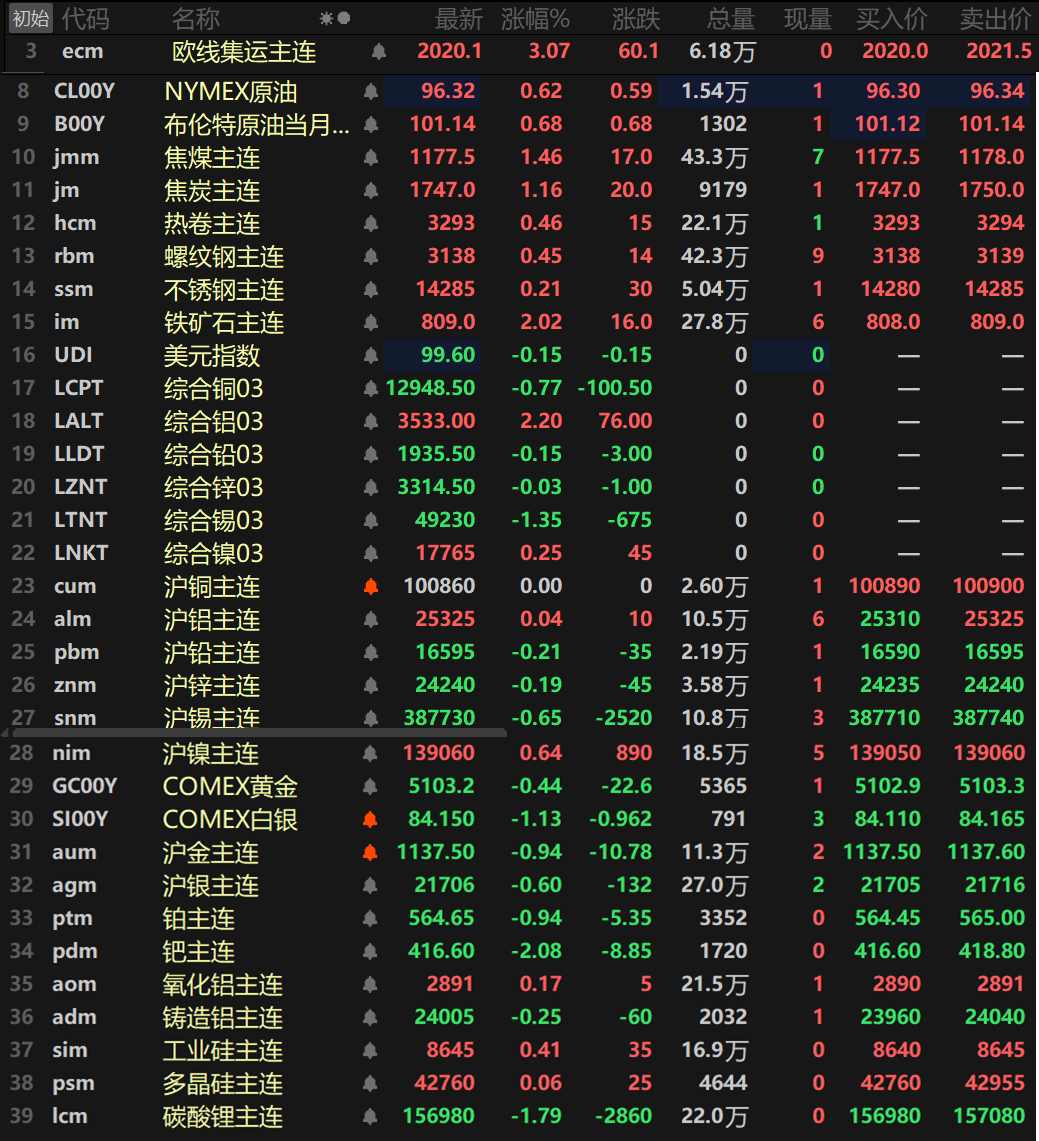Click the 2.20 change percent for 综合铝03
Image resolution: width=1039 pixels, height=1141 pixels.
click(x=541, y=421)
